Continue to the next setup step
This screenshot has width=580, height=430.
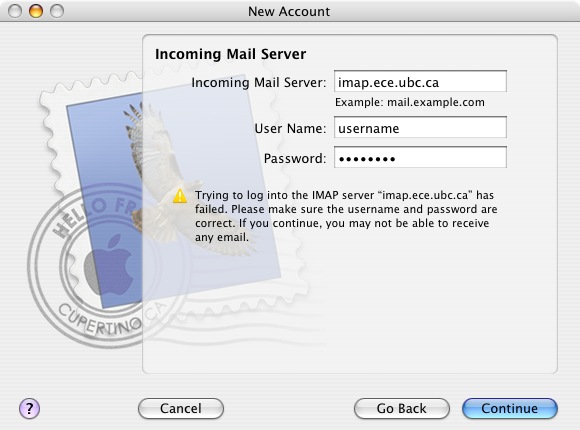click(x=509, y=409)
